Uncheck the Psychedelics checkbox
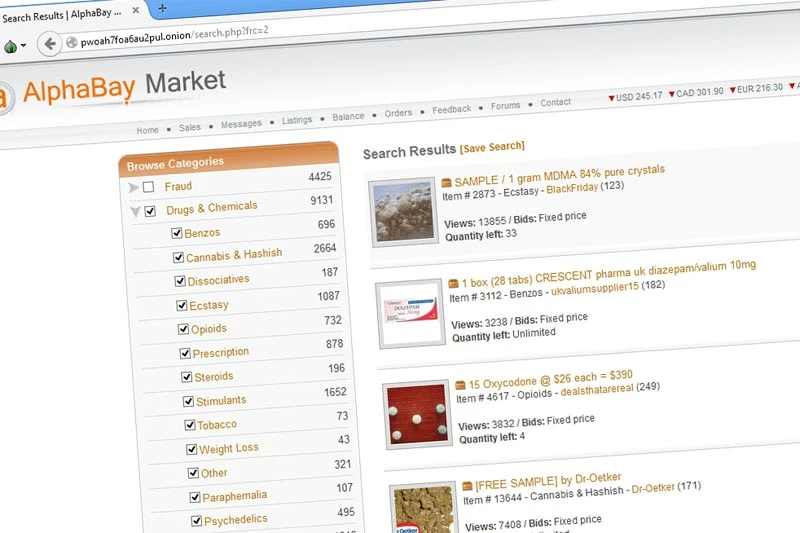 coord(196,521)
